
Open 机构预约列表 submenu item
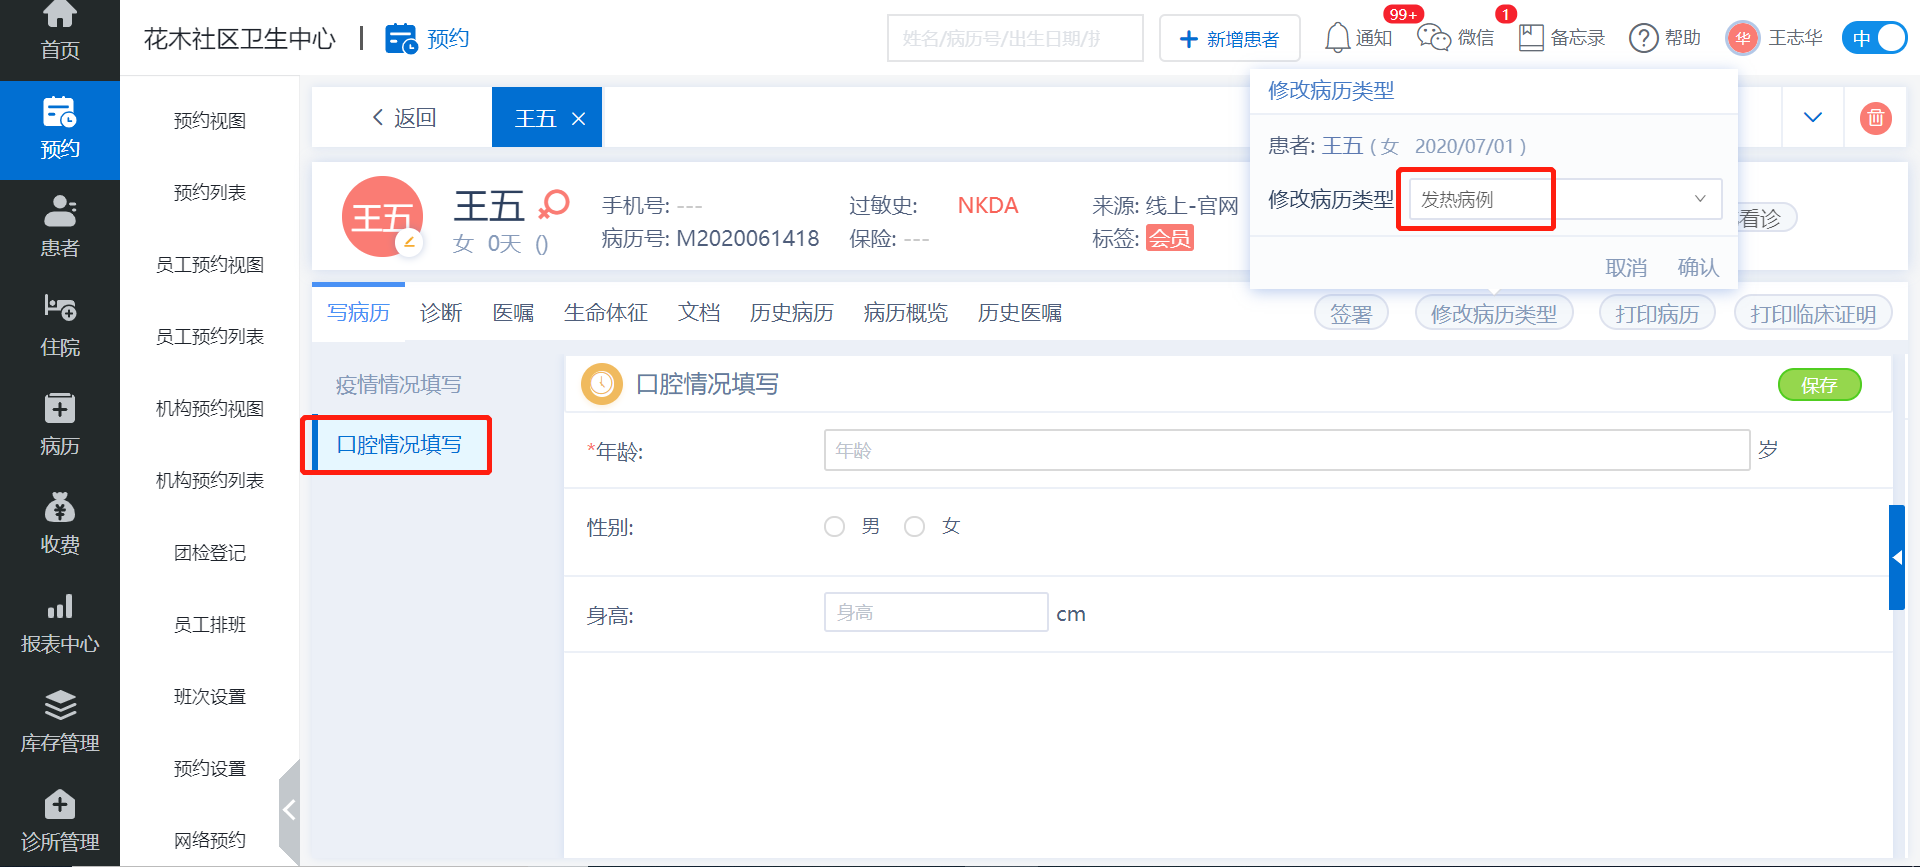pos(210,481)
